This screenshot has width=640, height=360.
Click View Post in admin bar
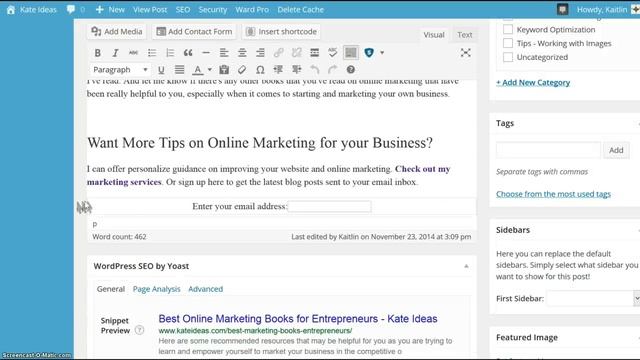(150, 9)
